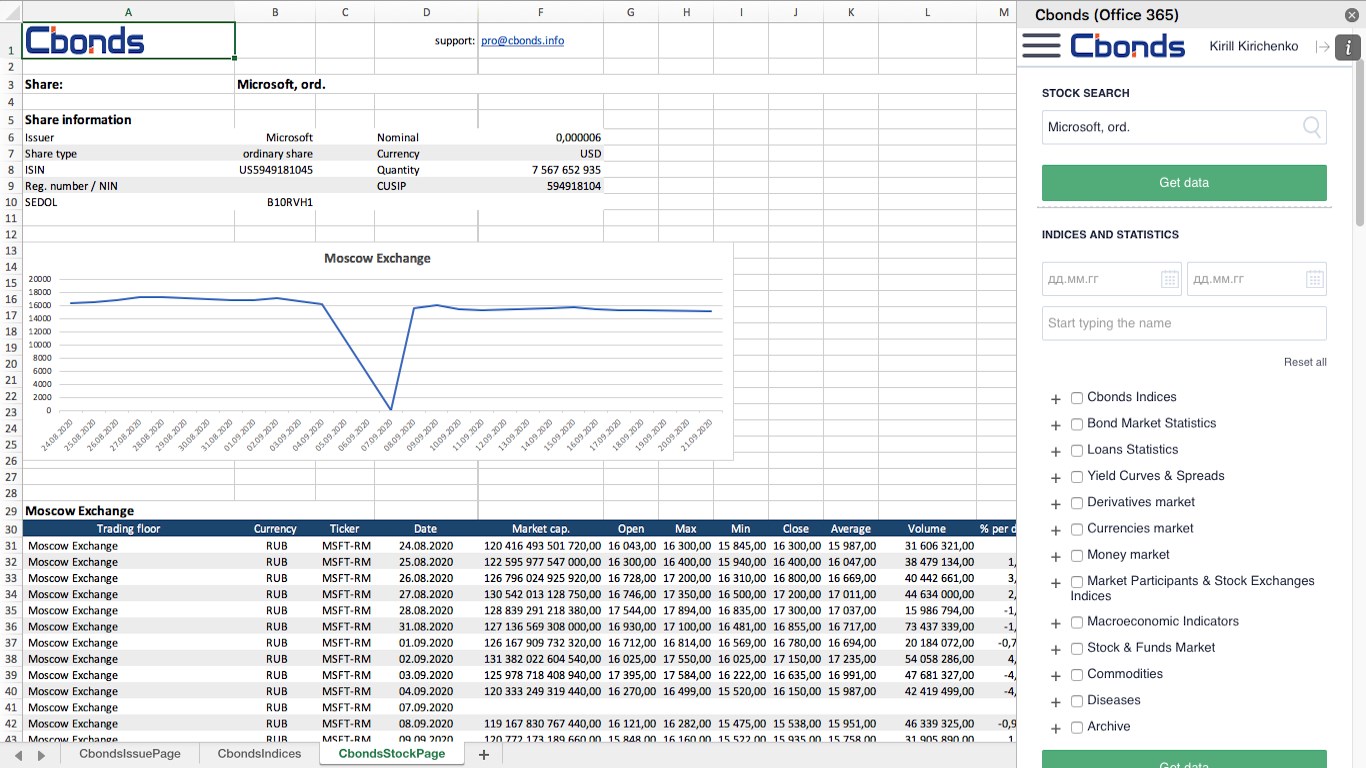Check the Diseases checkbox
Viewport: 1366px width, 768px height.
(1077, 701)
